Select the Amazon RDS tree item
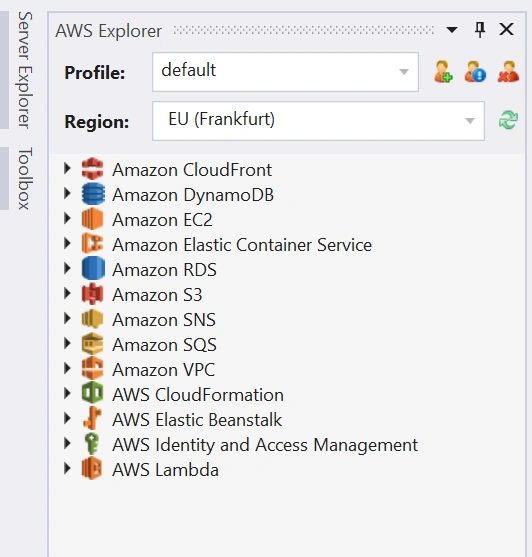The height and width of the screenshot is (557, 532). (164, 270)
